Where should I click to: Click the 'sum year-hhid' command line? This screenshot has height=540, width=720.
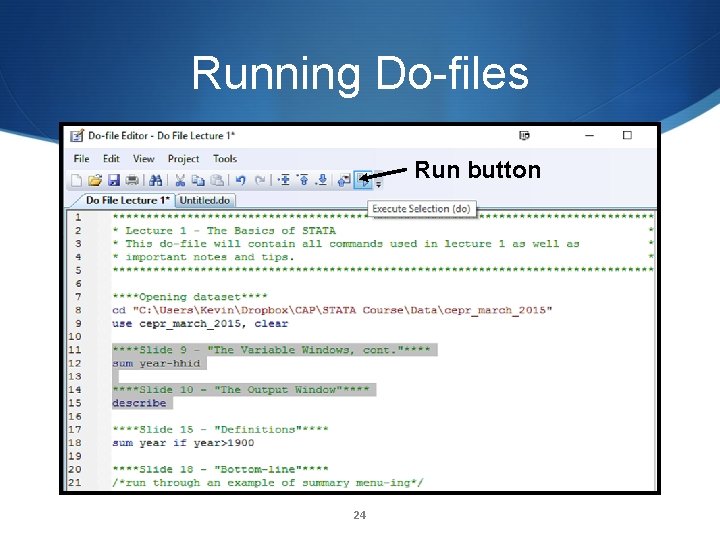tap(156, 363)
